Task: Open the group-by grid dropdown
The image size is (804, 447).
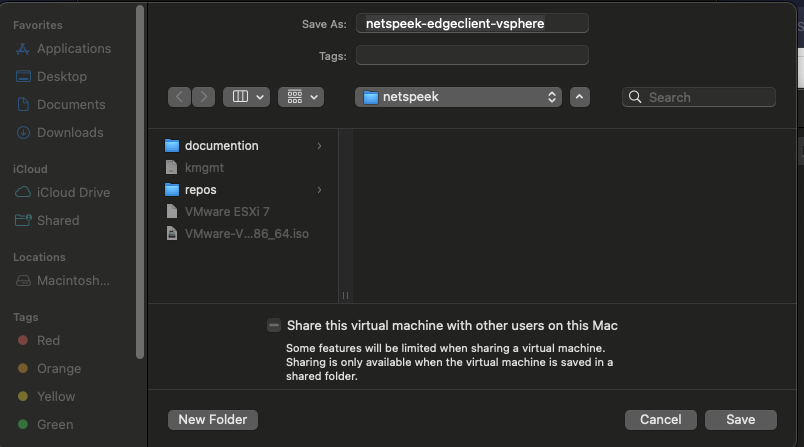Action: pos(301,97)
